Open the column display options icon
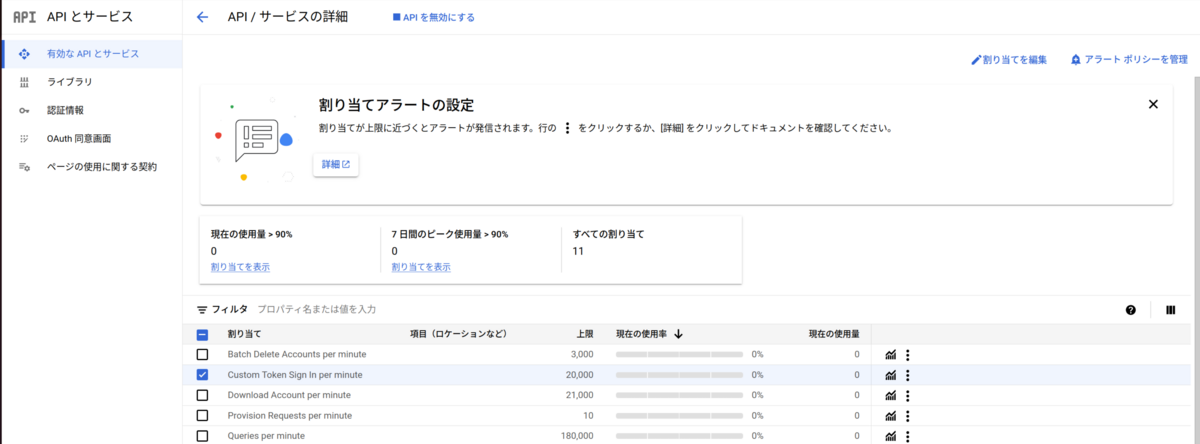The image size is (1200, 444). [1170, 310]
